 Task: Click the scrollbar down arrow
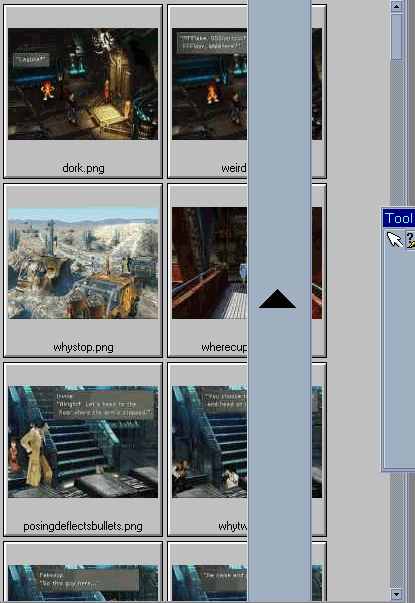pyautogui.click(x=396, y=594)
